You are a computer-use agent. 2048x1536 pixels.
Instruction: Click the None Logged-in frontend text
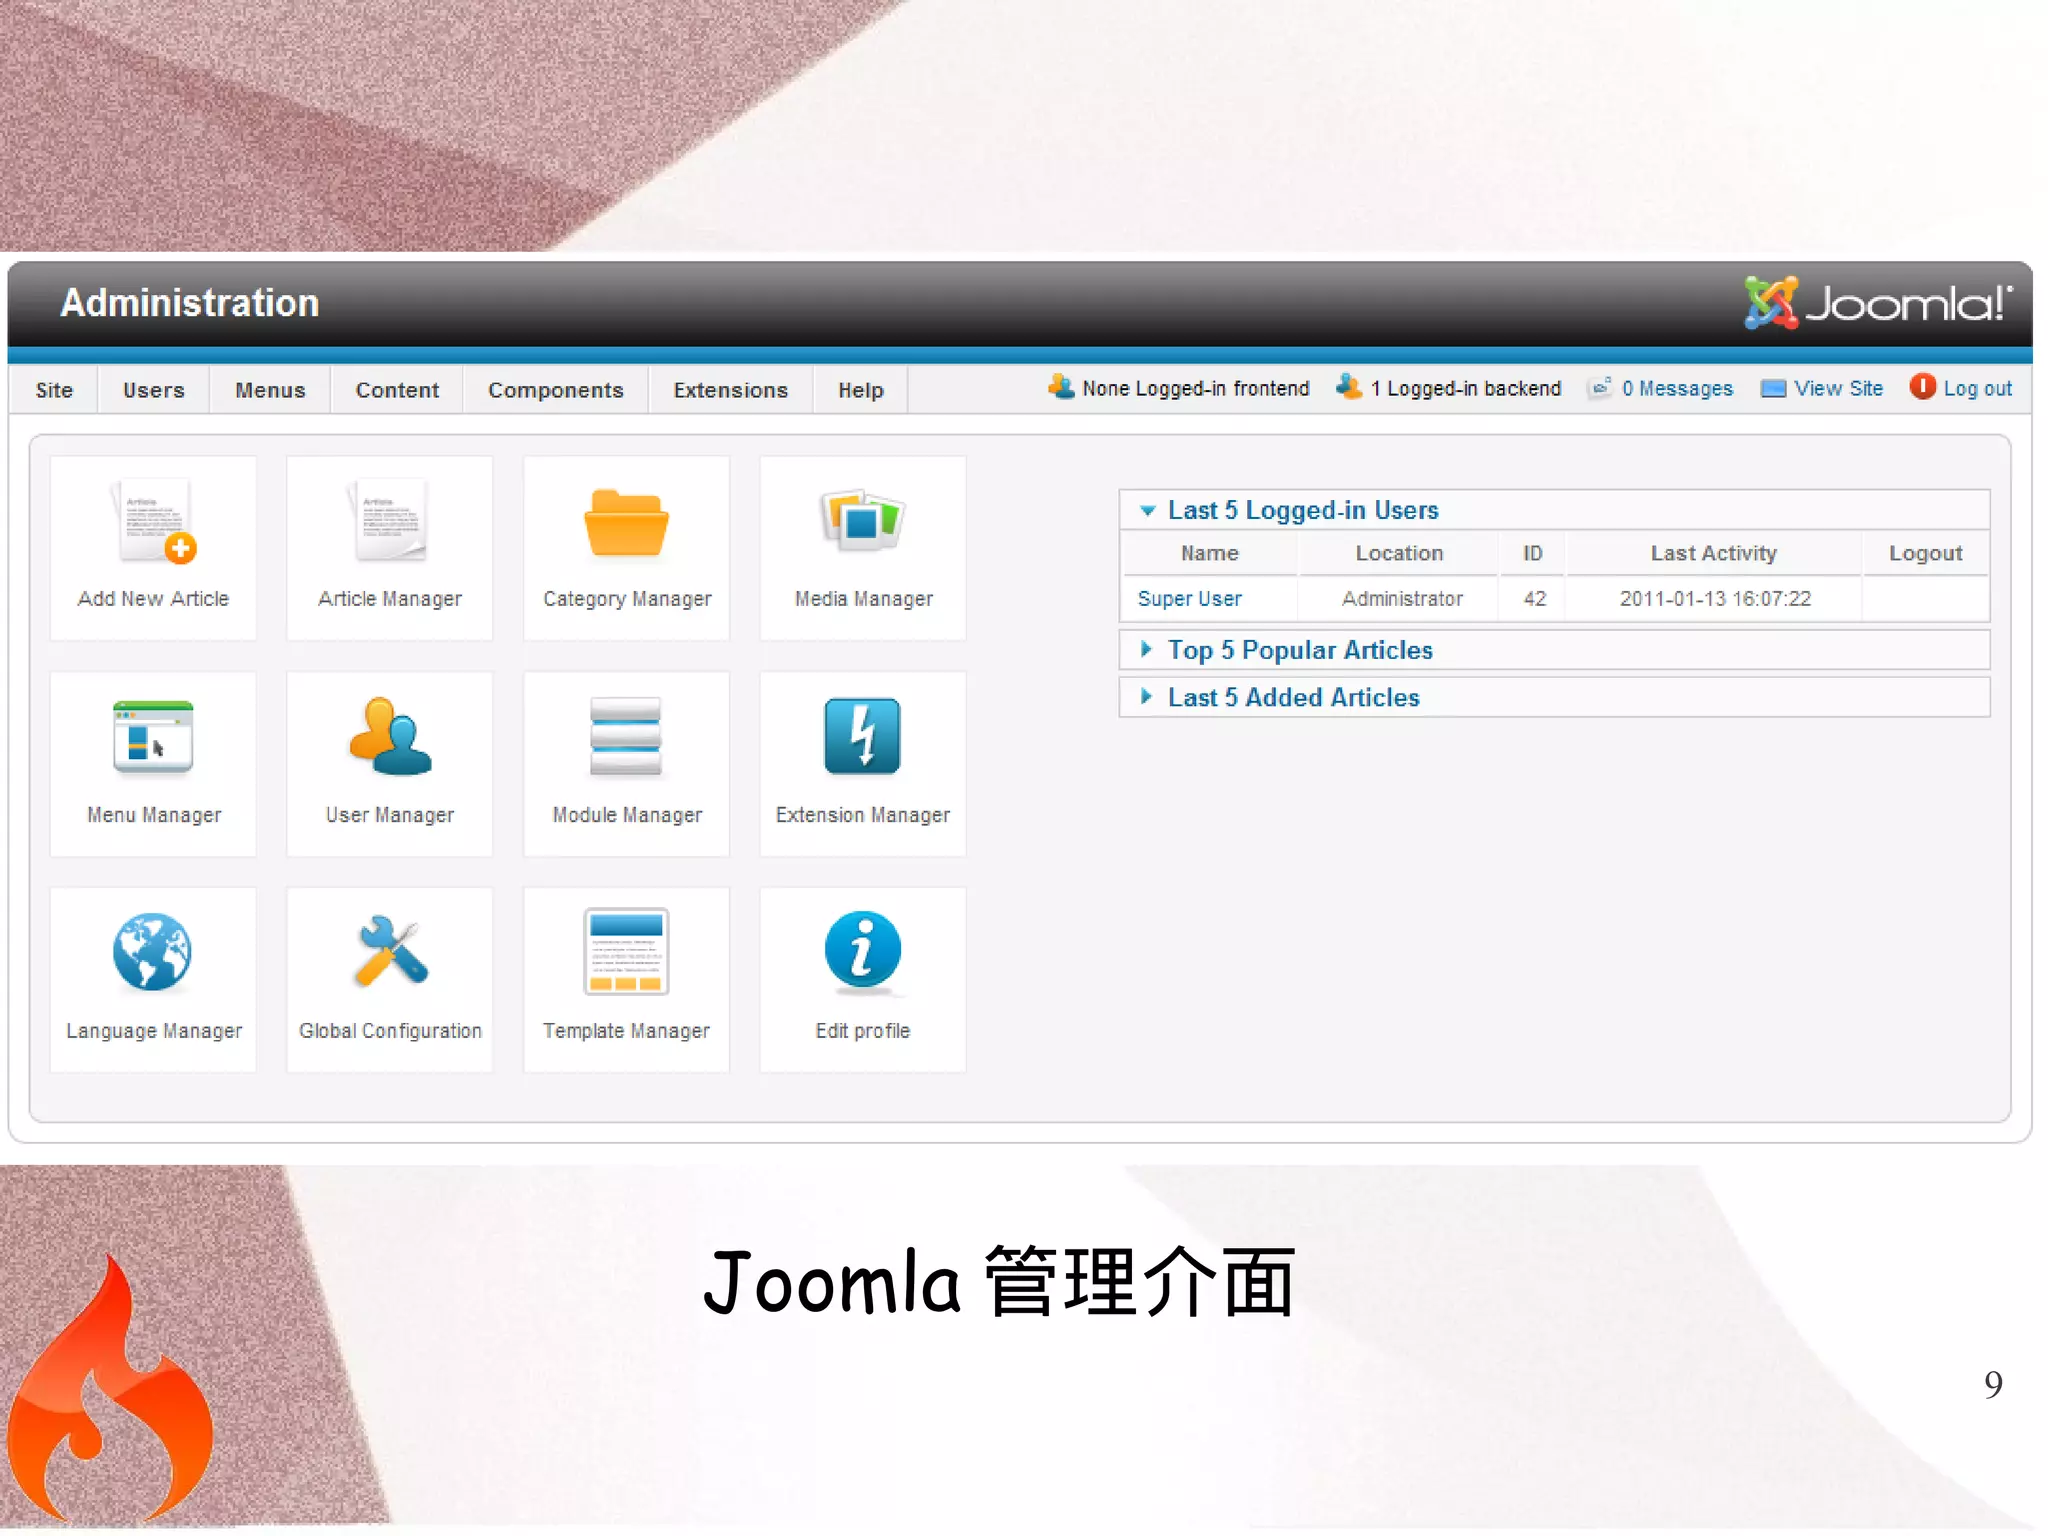tap(1195, 389)
